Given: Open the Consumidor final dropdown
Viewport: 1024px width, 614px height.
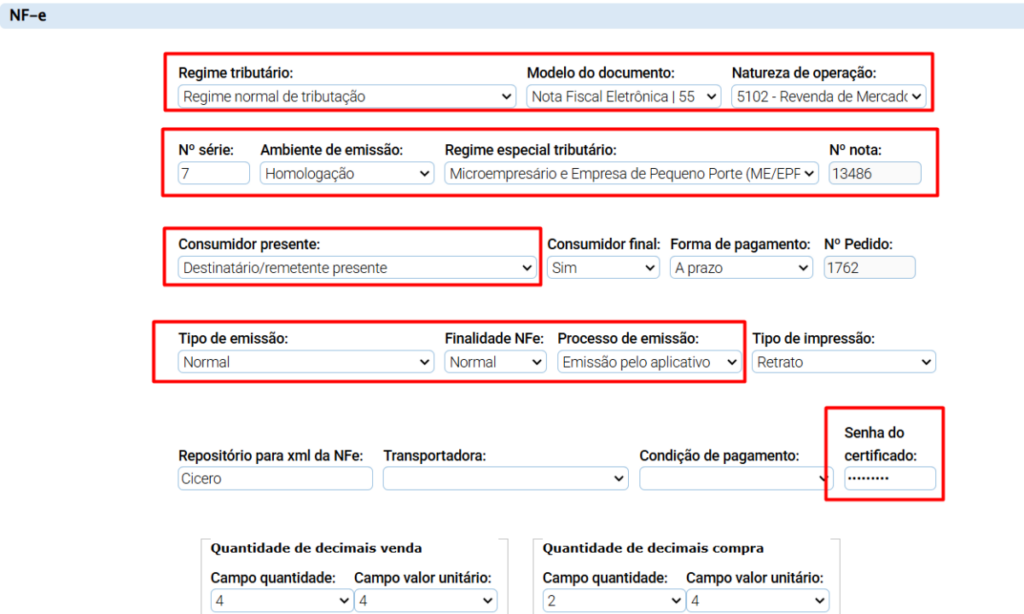Looking at the screenshot, I should pyautogui.click(x=603, y=268).
